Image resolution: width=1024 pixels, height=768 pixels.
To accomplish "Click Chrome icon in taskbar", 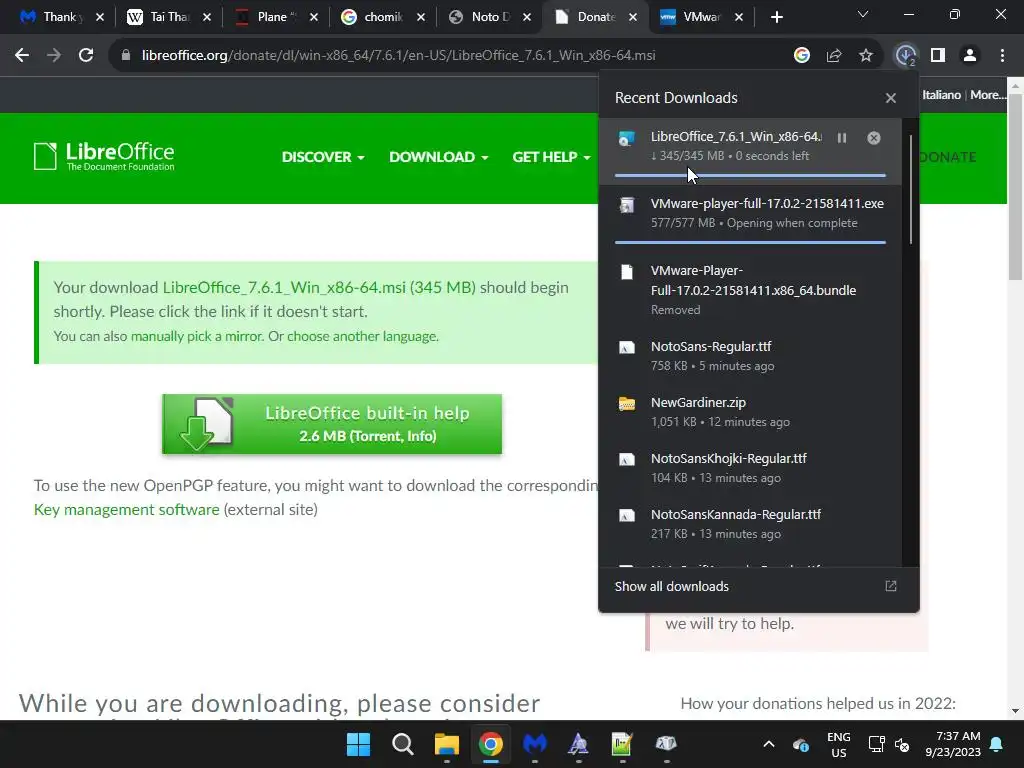I will pos(490,744).
